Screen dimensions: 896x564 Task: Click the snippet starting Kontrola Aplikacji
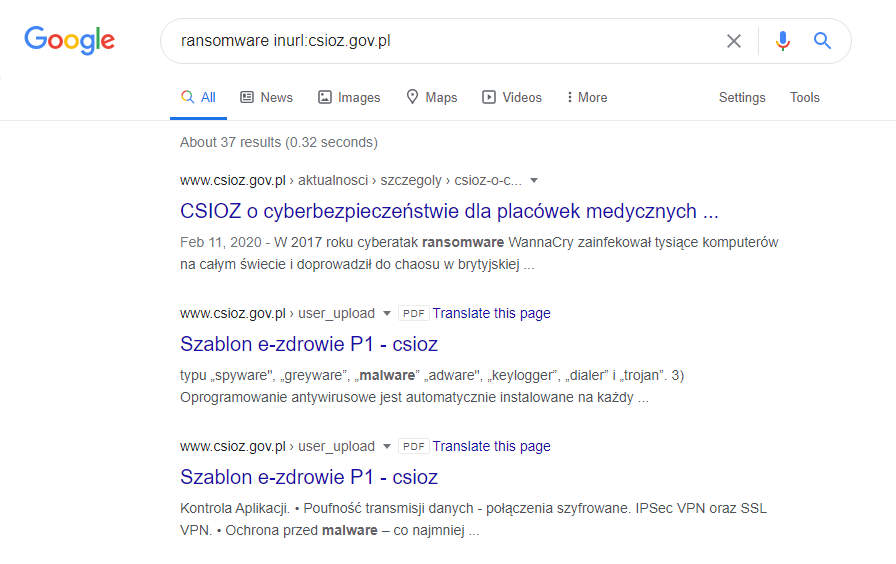coord(473,519)
